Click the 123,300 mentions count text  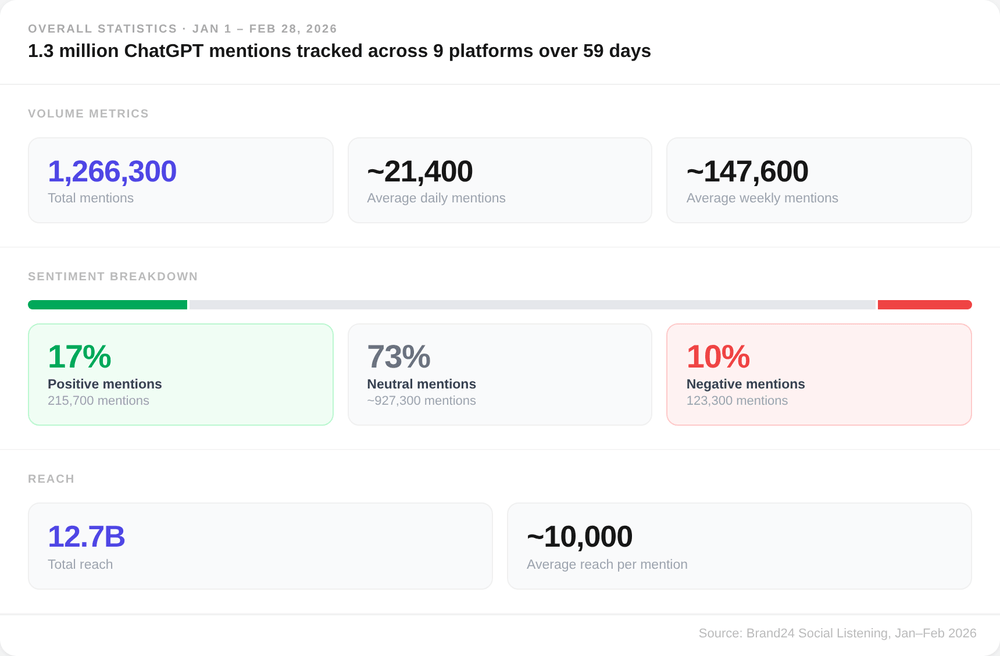737,401
